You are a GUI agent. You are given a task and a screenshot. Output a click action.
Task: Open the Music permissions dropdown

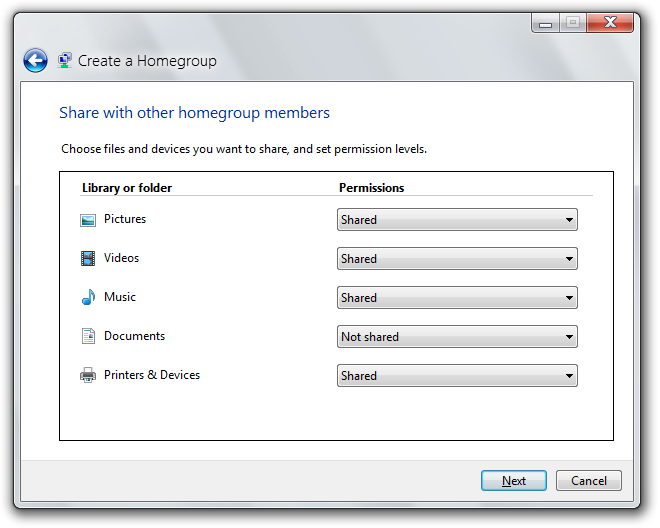[x=457, y=298]
